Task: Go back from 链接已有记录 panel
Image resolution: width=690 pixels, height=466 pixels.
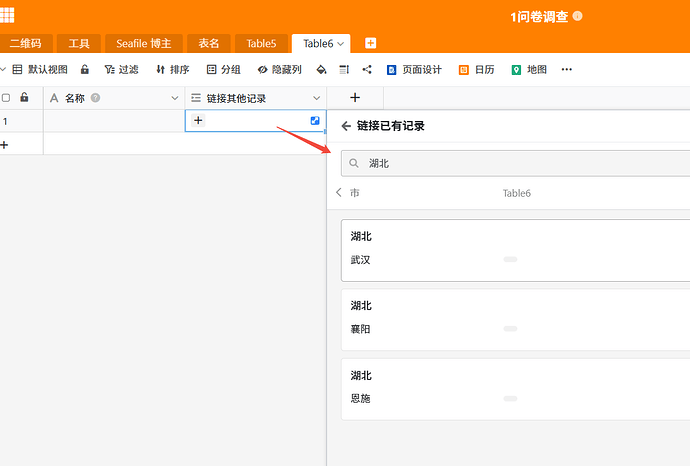Action: tap(346, 126)
